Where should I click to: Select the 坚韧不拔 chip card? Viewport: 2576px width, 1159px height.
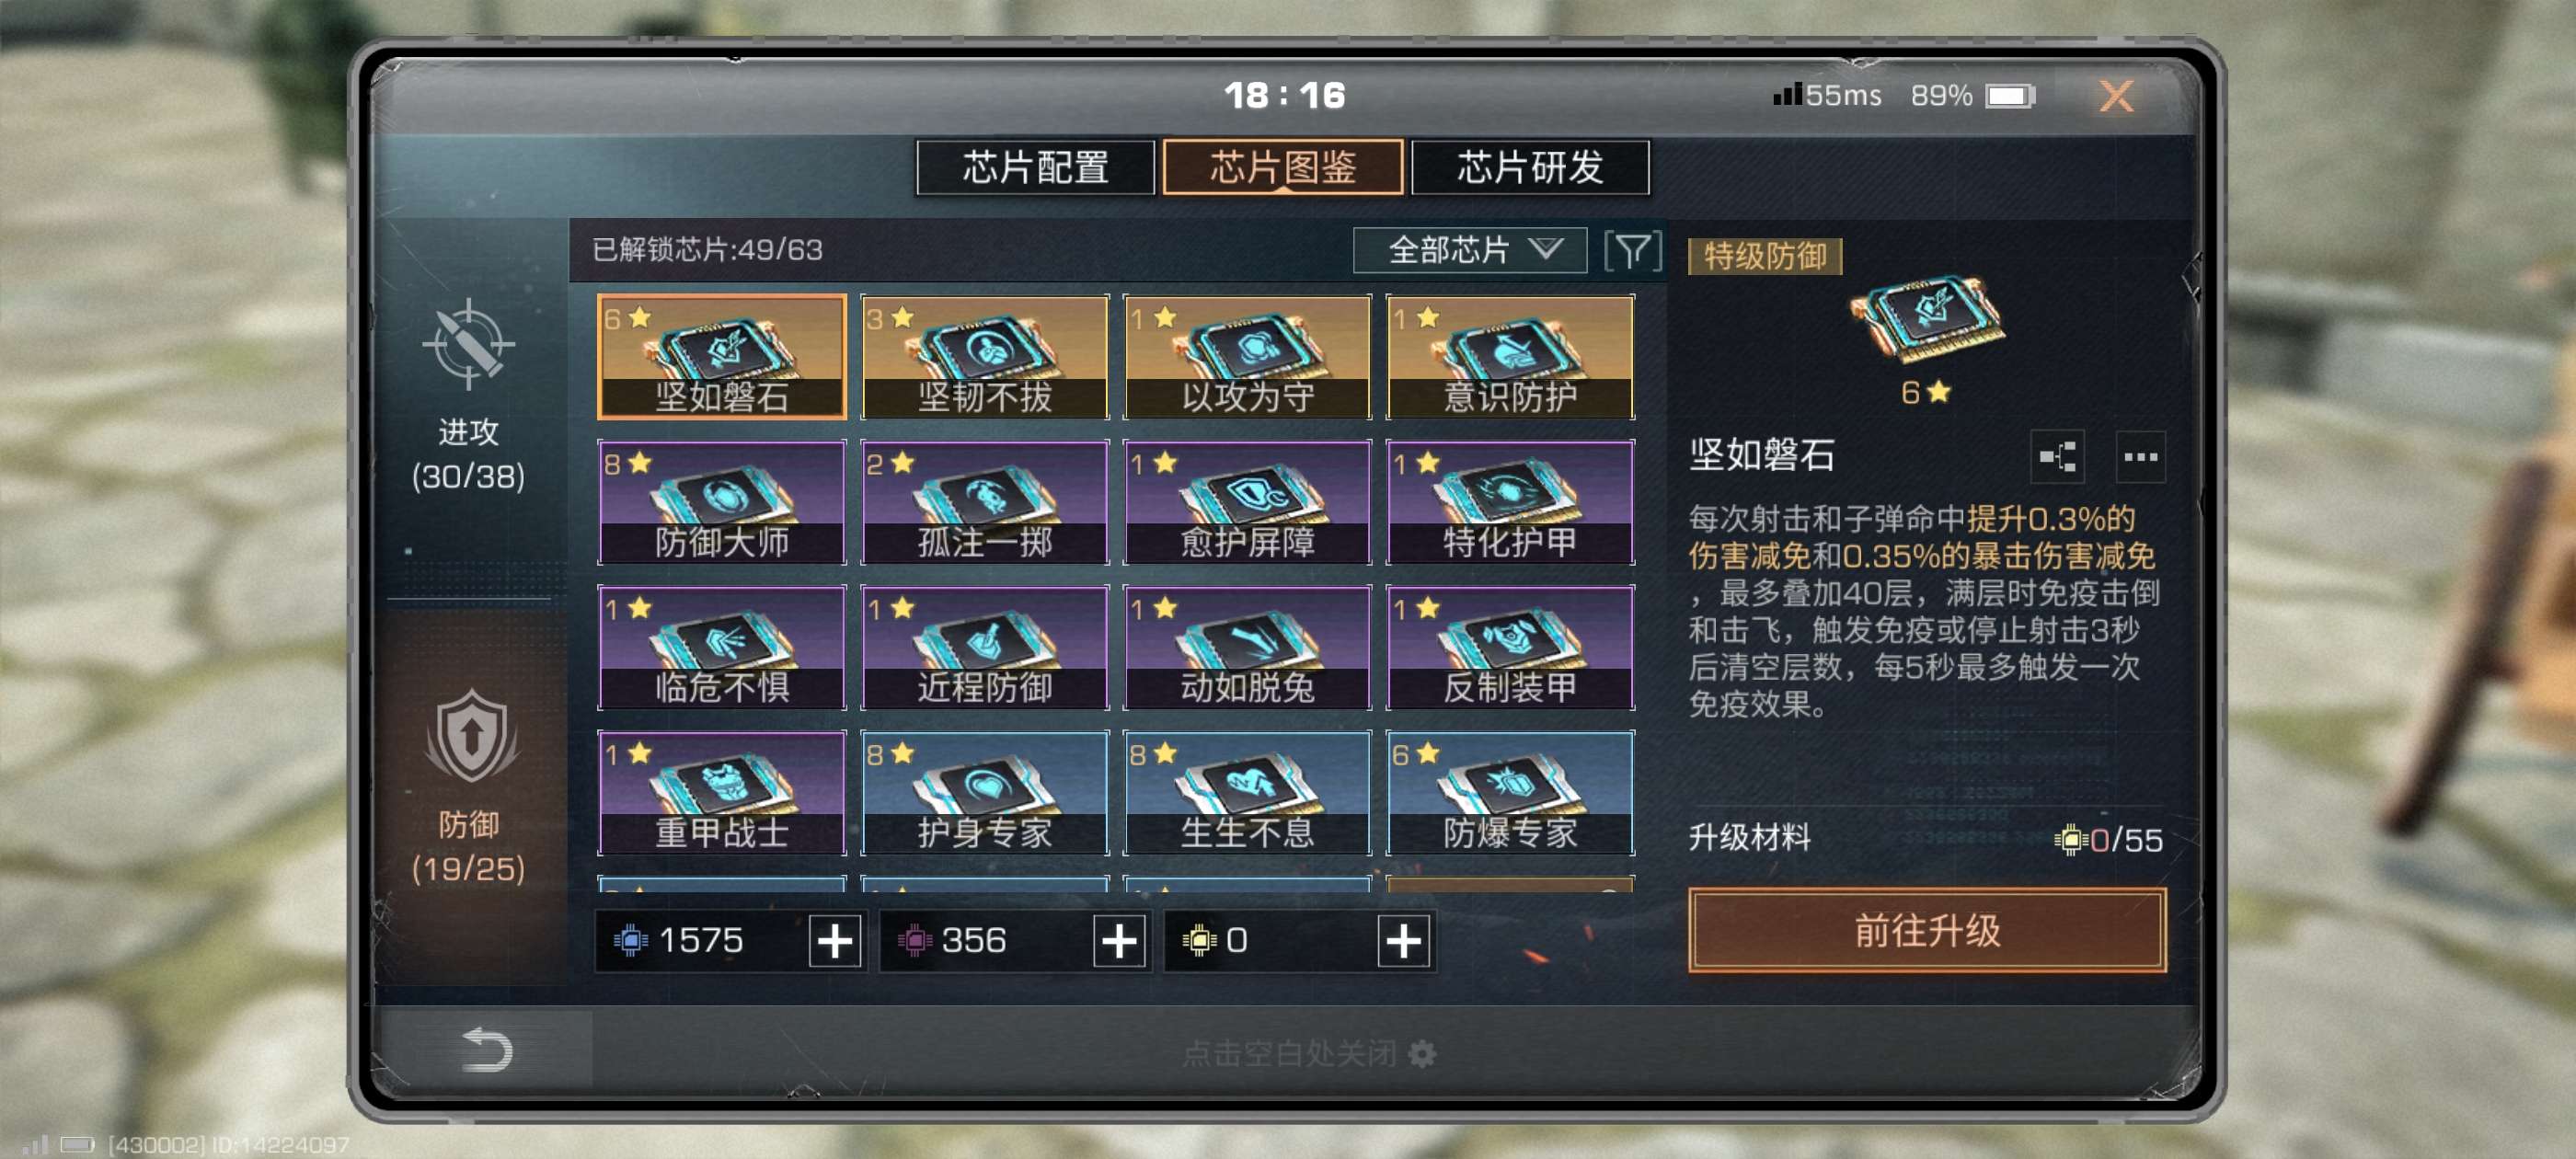coord(985,357)
